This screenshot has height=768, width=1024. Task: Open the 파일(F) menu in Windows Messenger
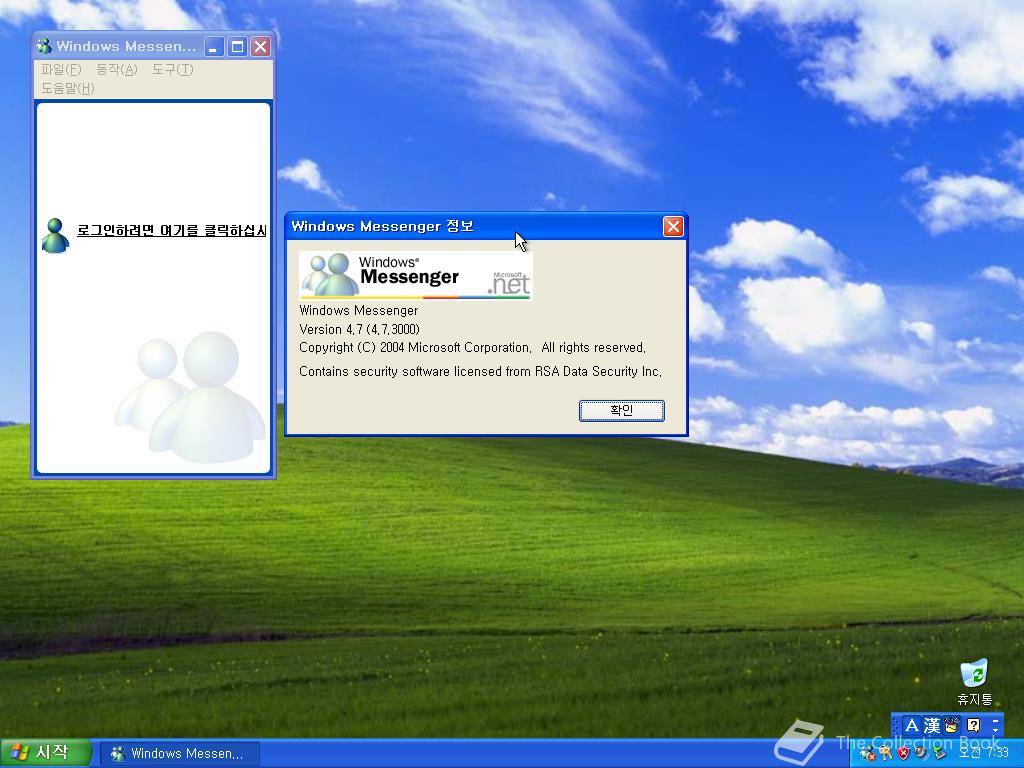tap(61, 69)
